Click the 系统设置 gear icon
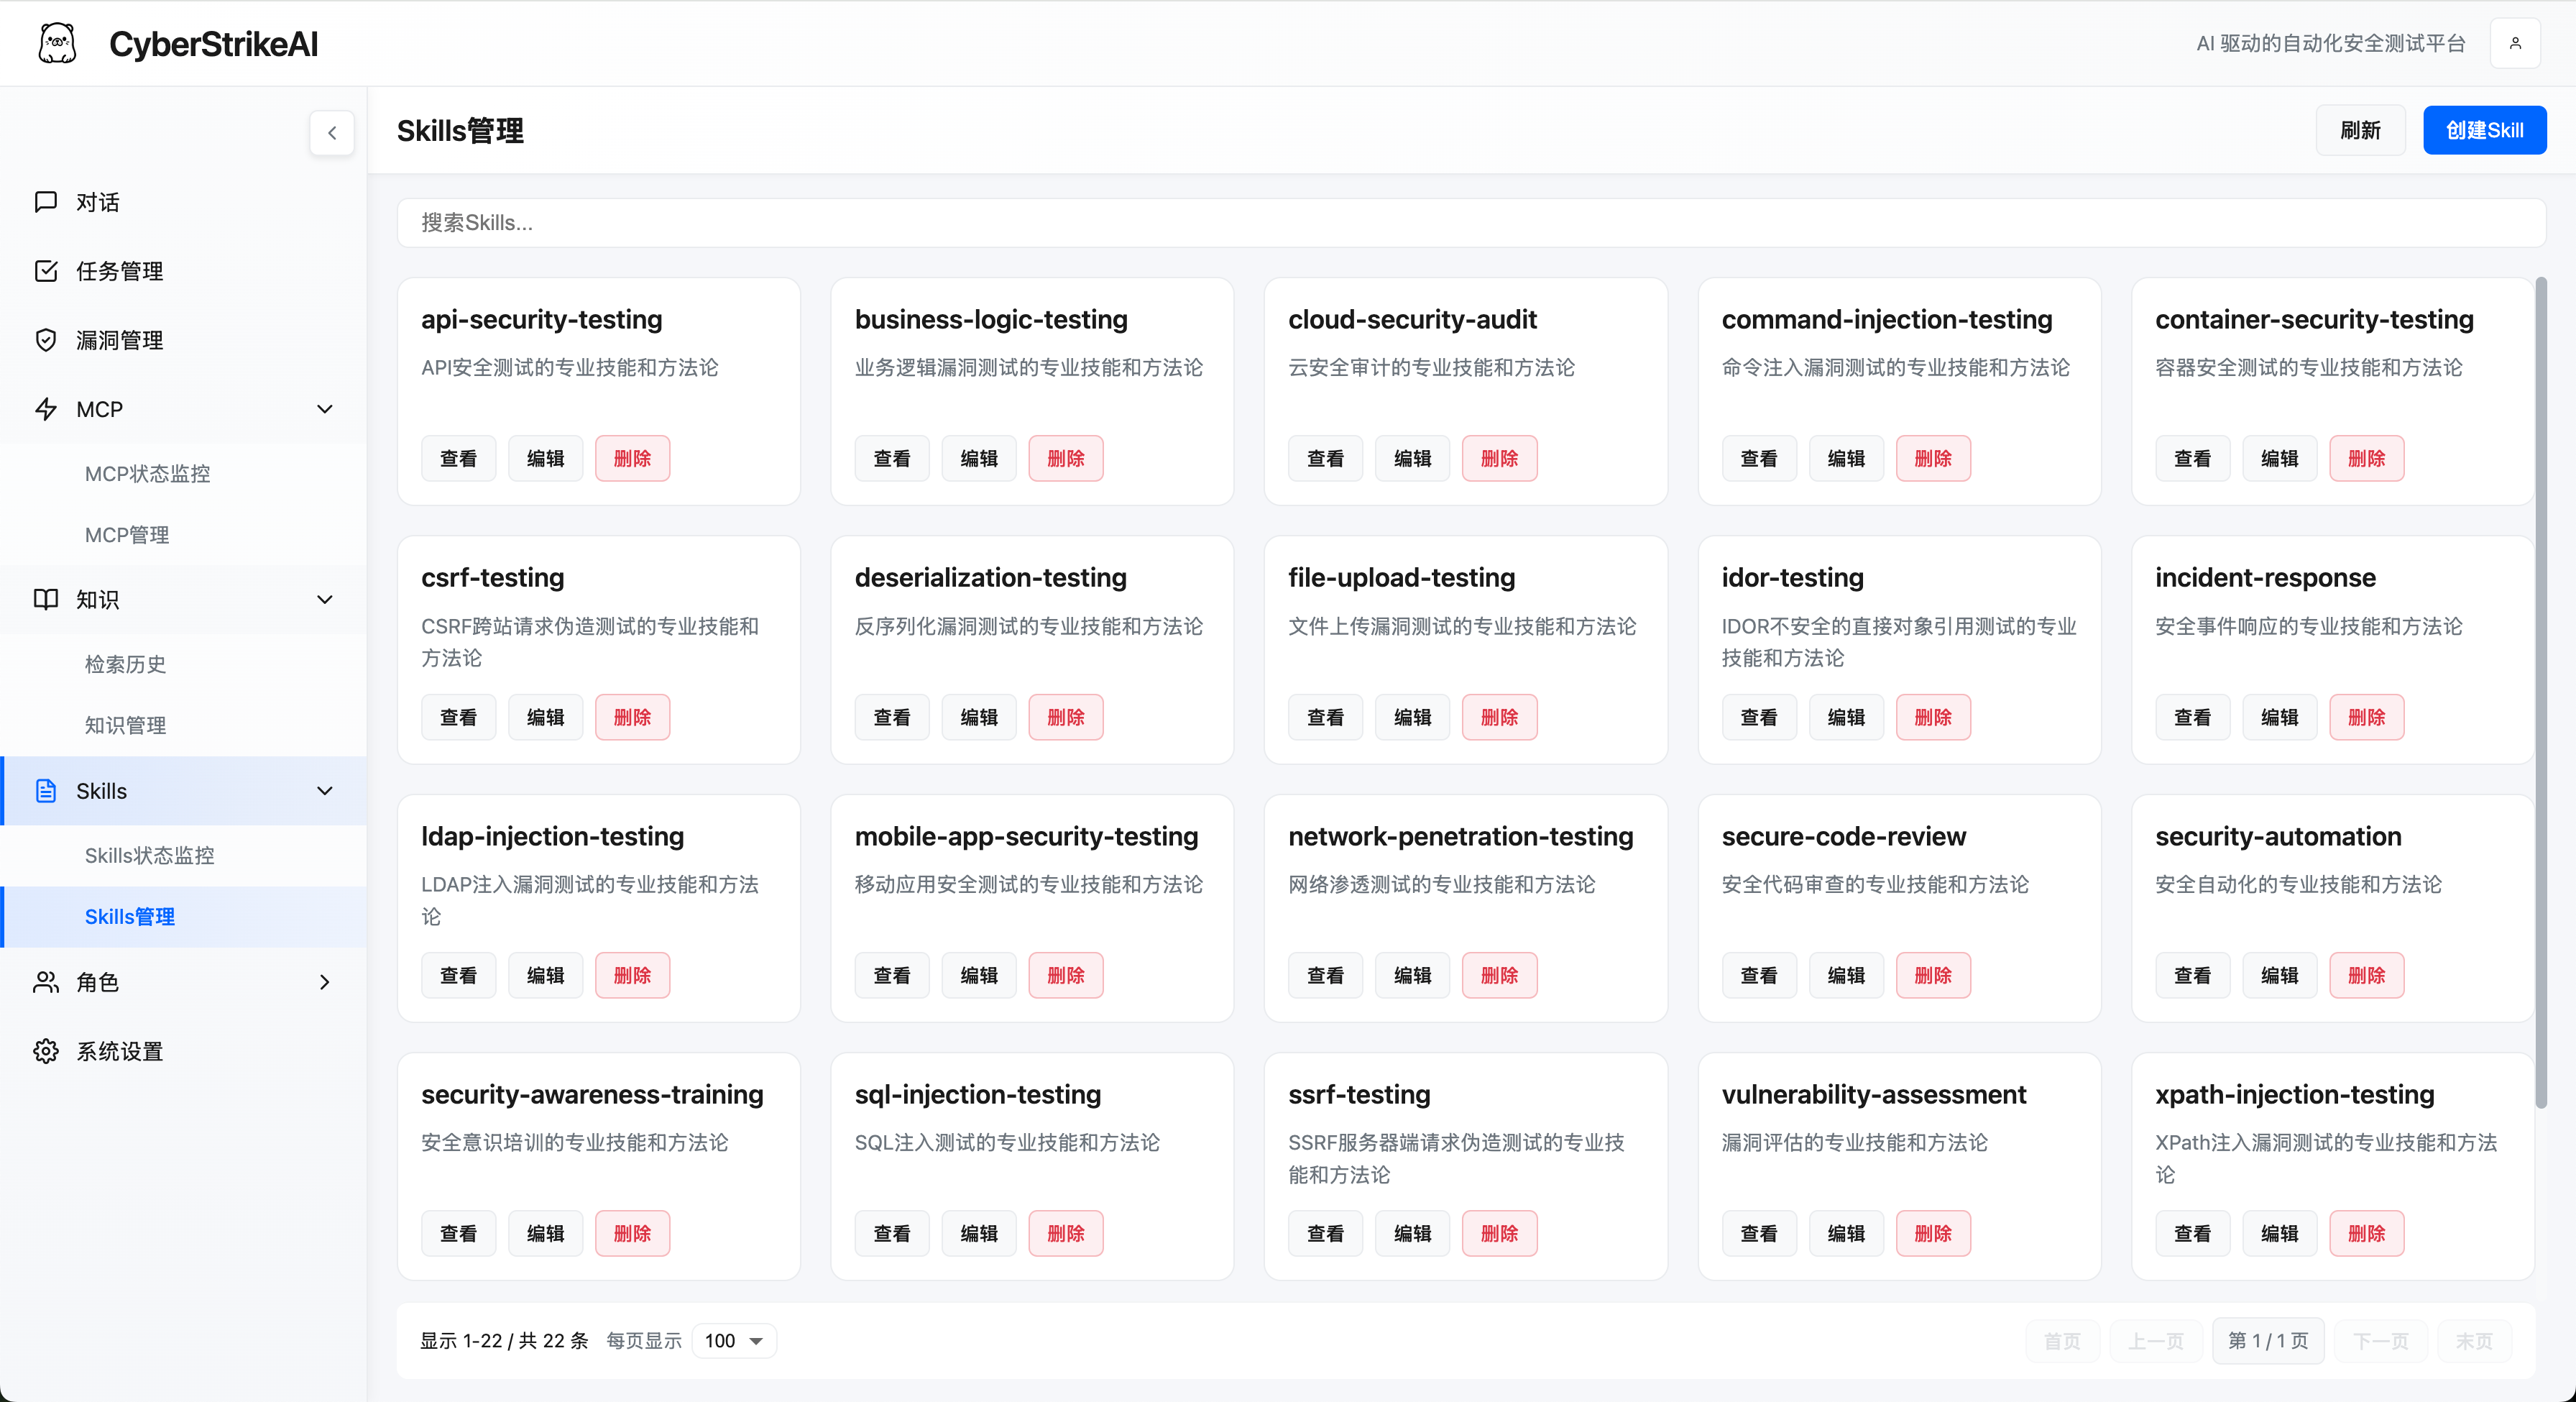The height and width of the screenshot is (1402, 2576). (46, 1051)
